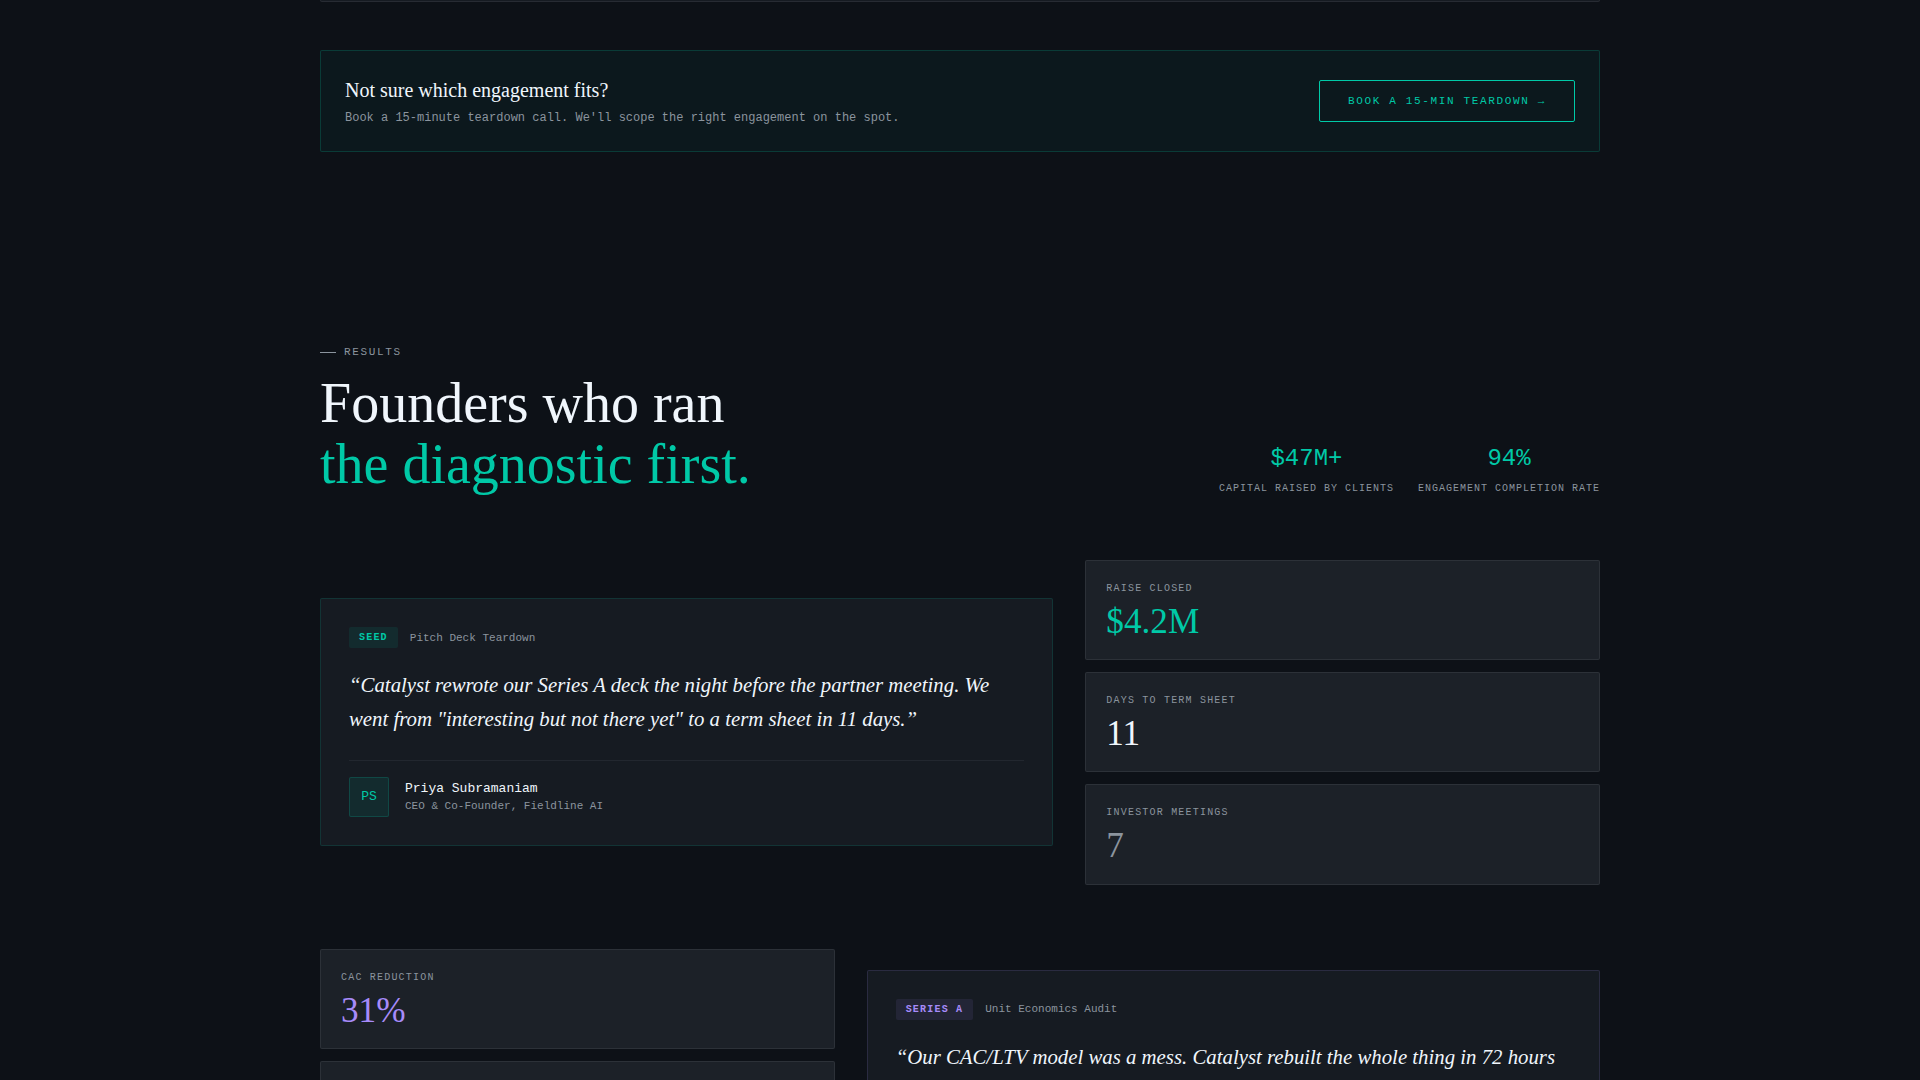
Task: Click the RESULTS section label
Action: click(372, 352)
